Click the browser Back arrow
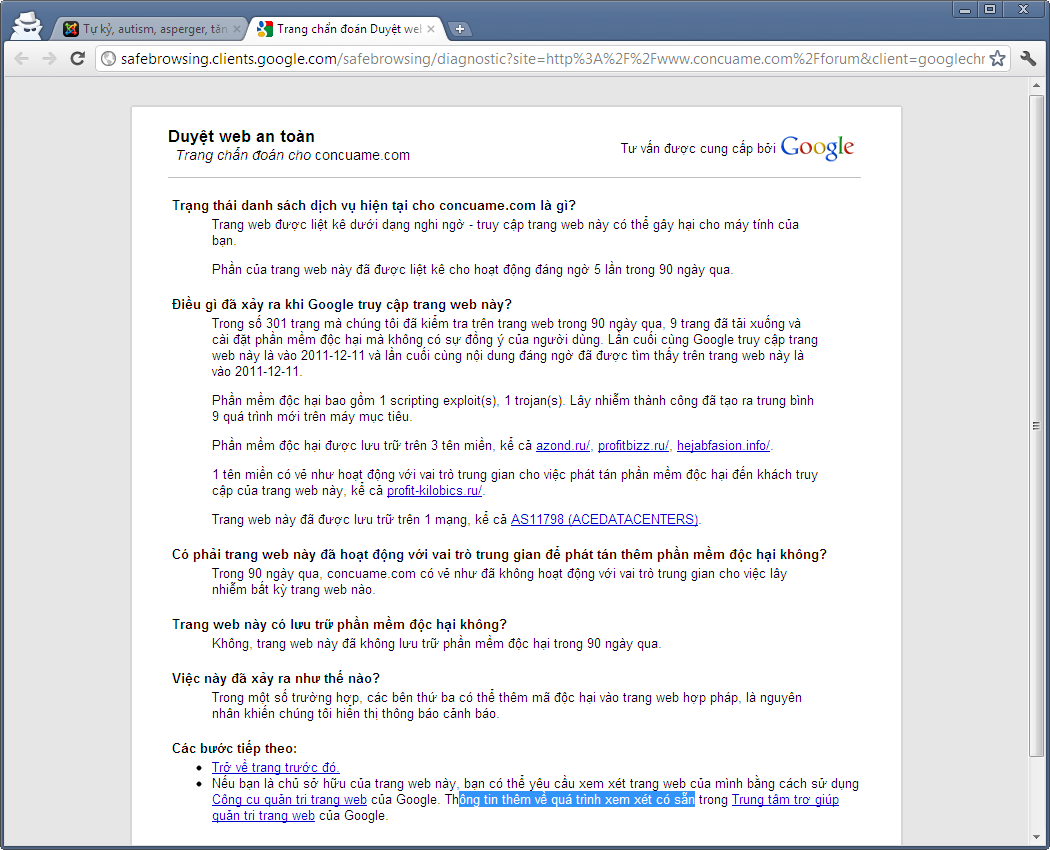 (x=21, y=59)
